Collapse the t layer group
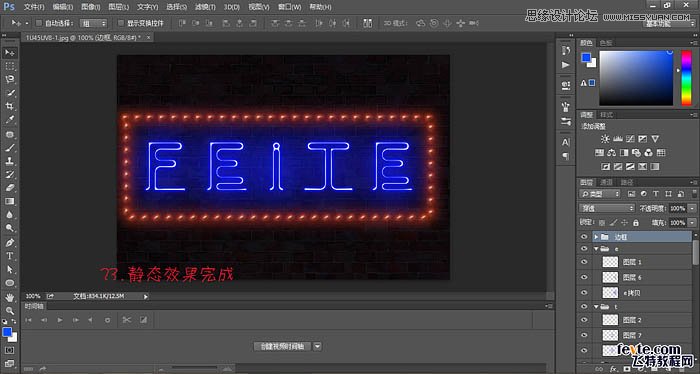Screen dimensions: 700x374 tap(596, 307)
